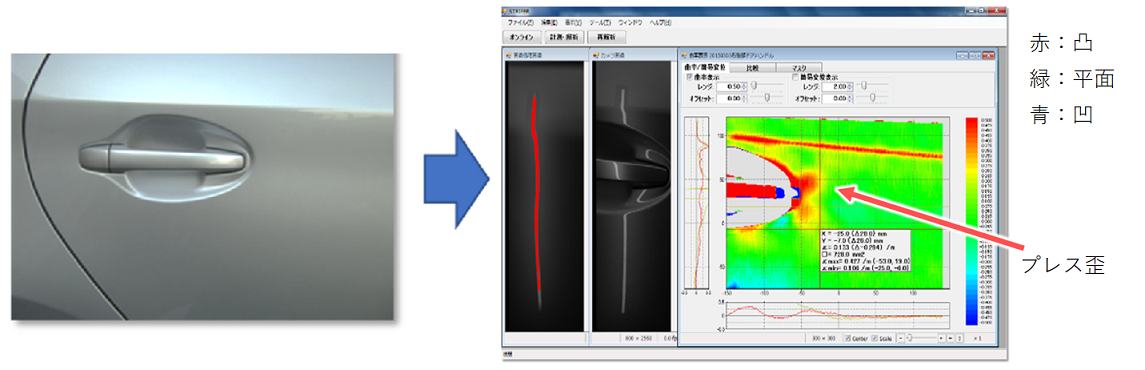The height and width of the screenshot is (370, 1145).
Task: Click the zoom-in arrow button right of zoom slider
Action: 941,338
